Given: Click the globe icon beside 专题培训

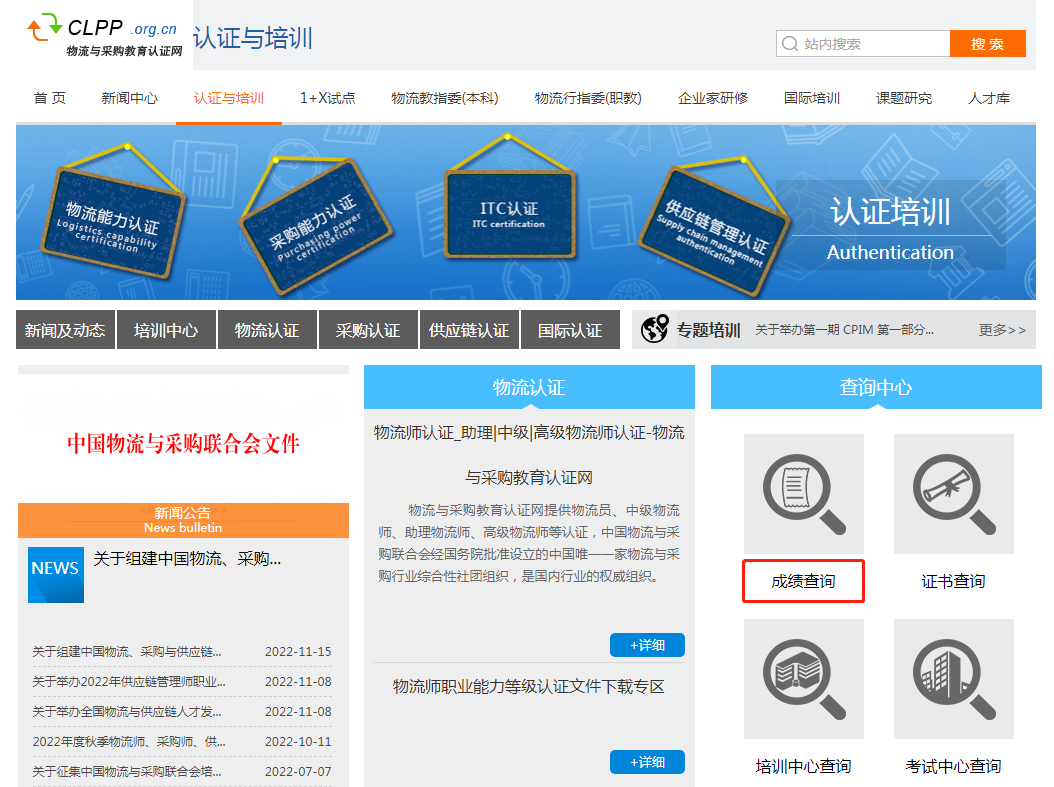Looking at the screenshot, I should tap(655, 328).
